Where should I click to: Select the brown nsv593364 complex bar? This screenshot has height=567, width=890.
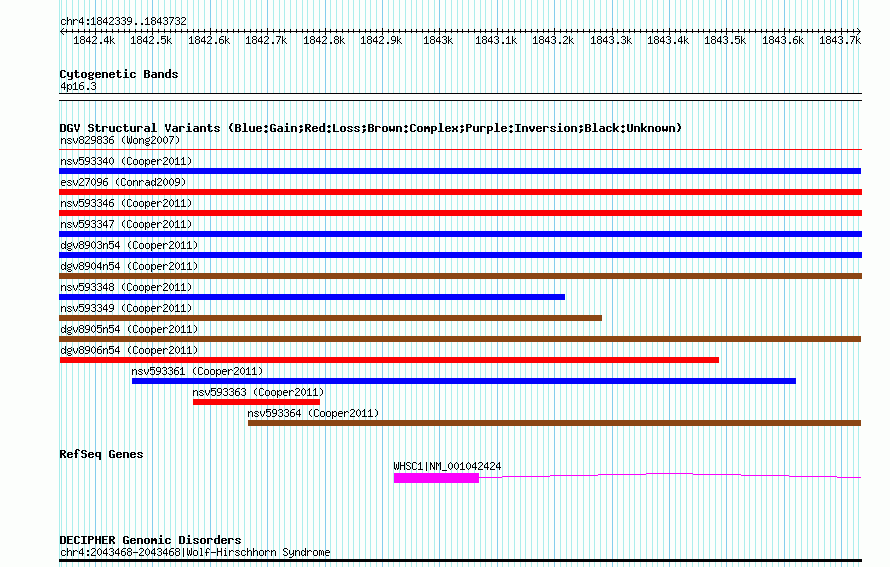point(555,423)
